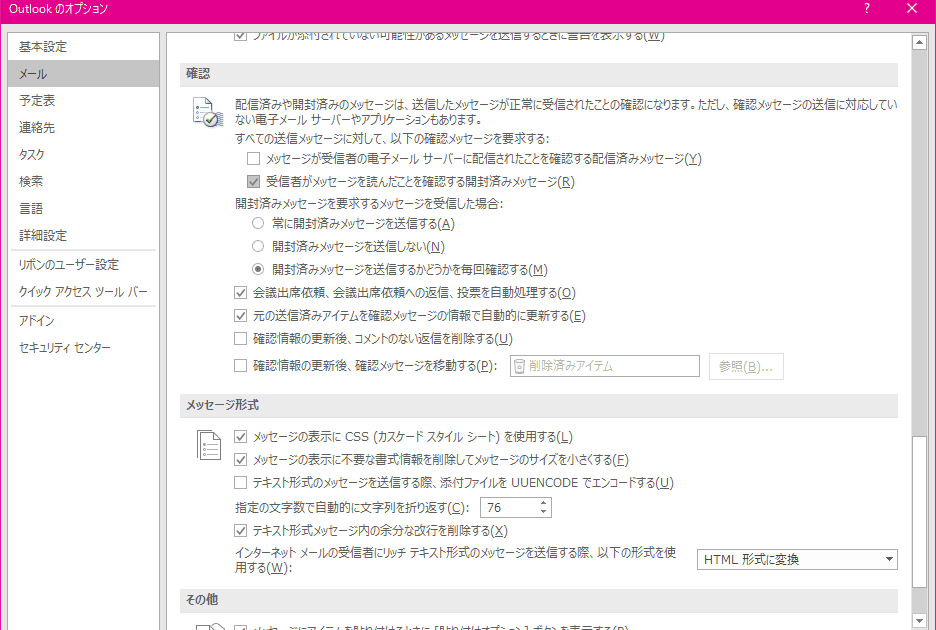Open the HTML 形式に変換 dropdown
Viewport: 936px width, 630px height.
click(x=797, y=560)
